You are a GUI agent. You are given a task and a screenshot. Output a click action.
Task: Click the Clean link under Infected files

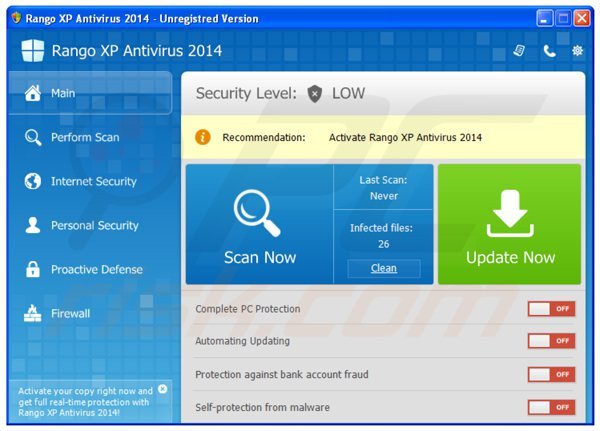(x=384, y=268)
